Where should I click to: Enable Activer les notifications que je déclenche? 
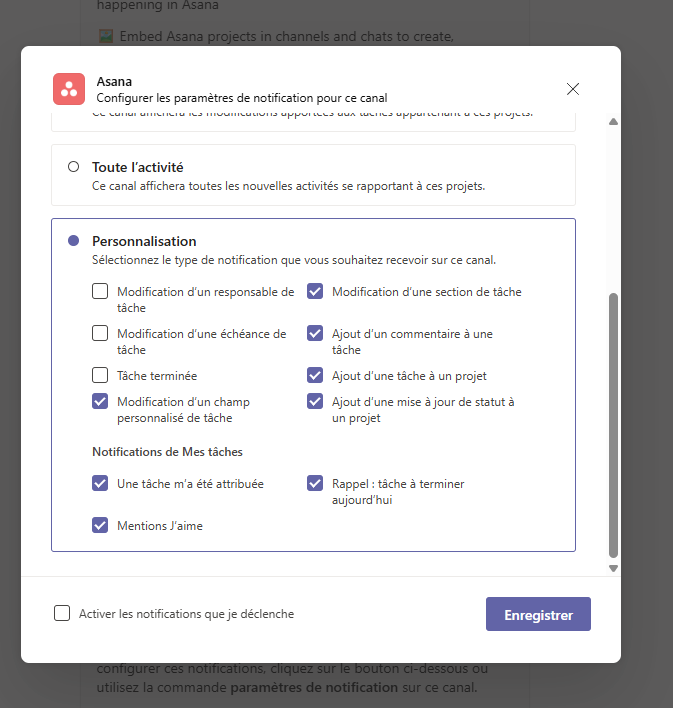(62, 613)
